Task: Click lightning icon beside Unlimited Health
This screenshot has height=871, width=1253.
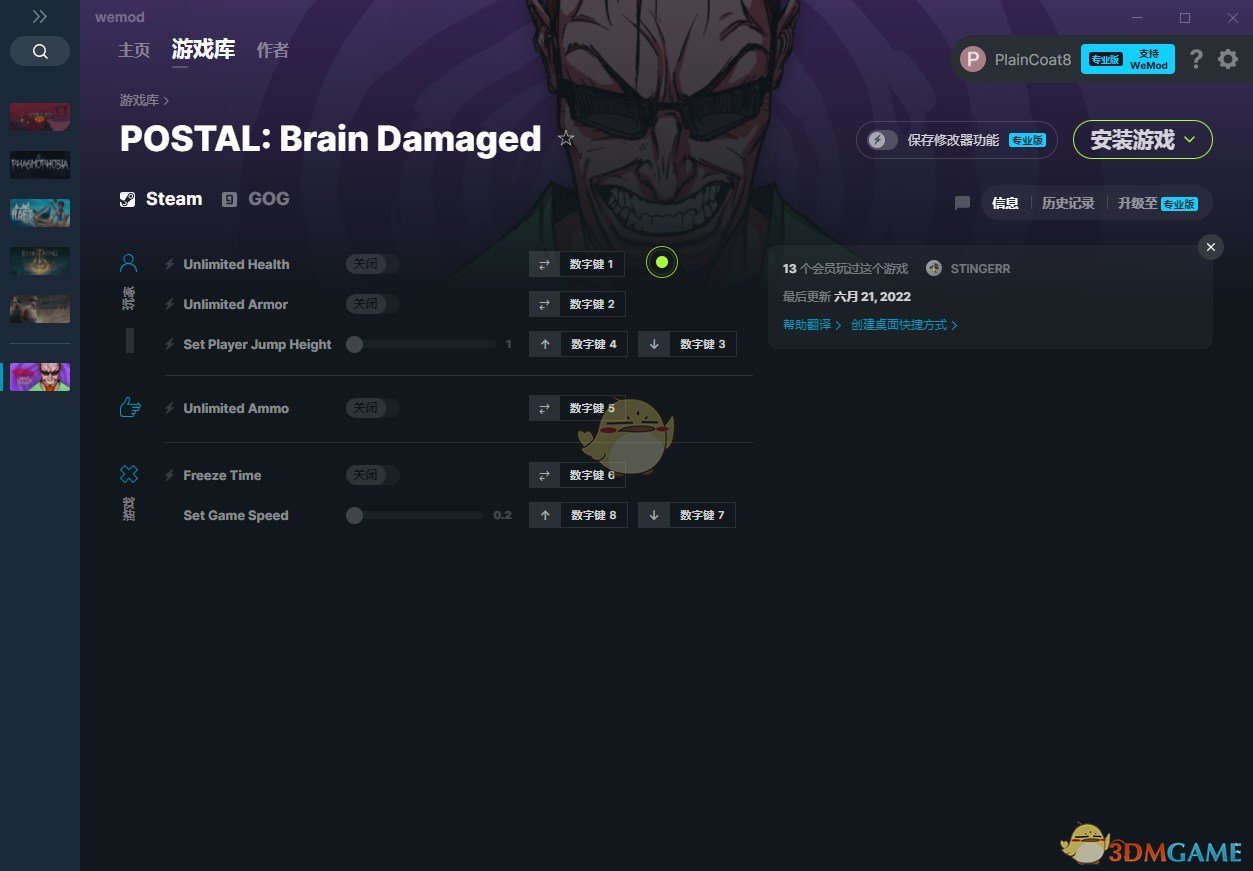Action: coord(170,264)
